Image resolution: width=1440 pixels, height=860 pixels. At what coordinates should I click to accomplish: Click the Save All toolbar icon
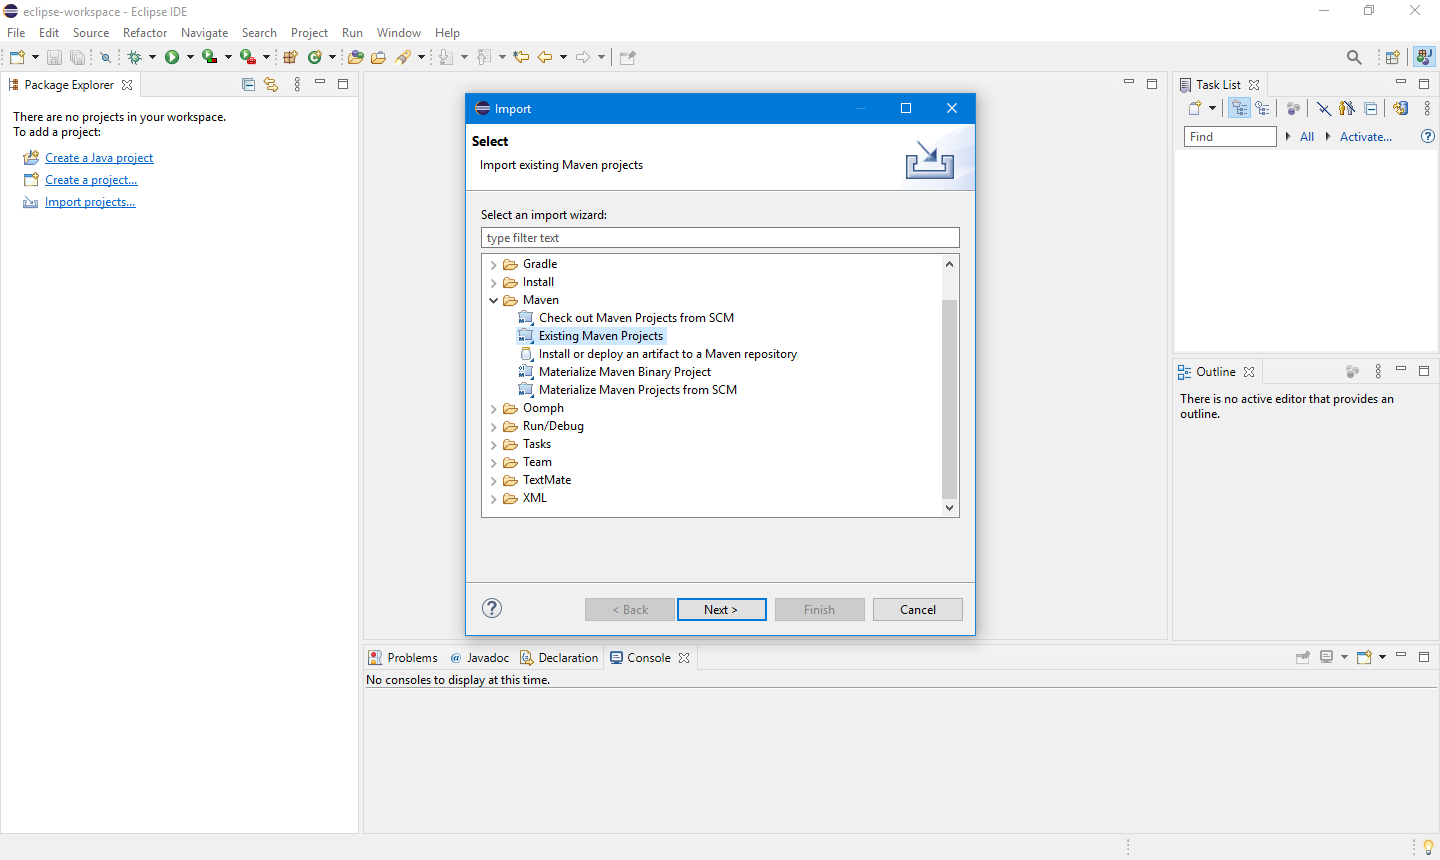click(x=77, y=57)
